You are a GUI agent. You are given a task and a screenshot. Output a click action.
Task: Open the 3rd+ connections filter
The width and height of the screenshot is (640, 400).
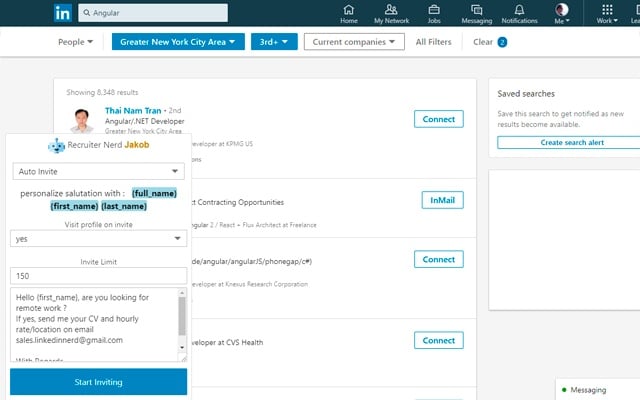[x=274, y=42]
